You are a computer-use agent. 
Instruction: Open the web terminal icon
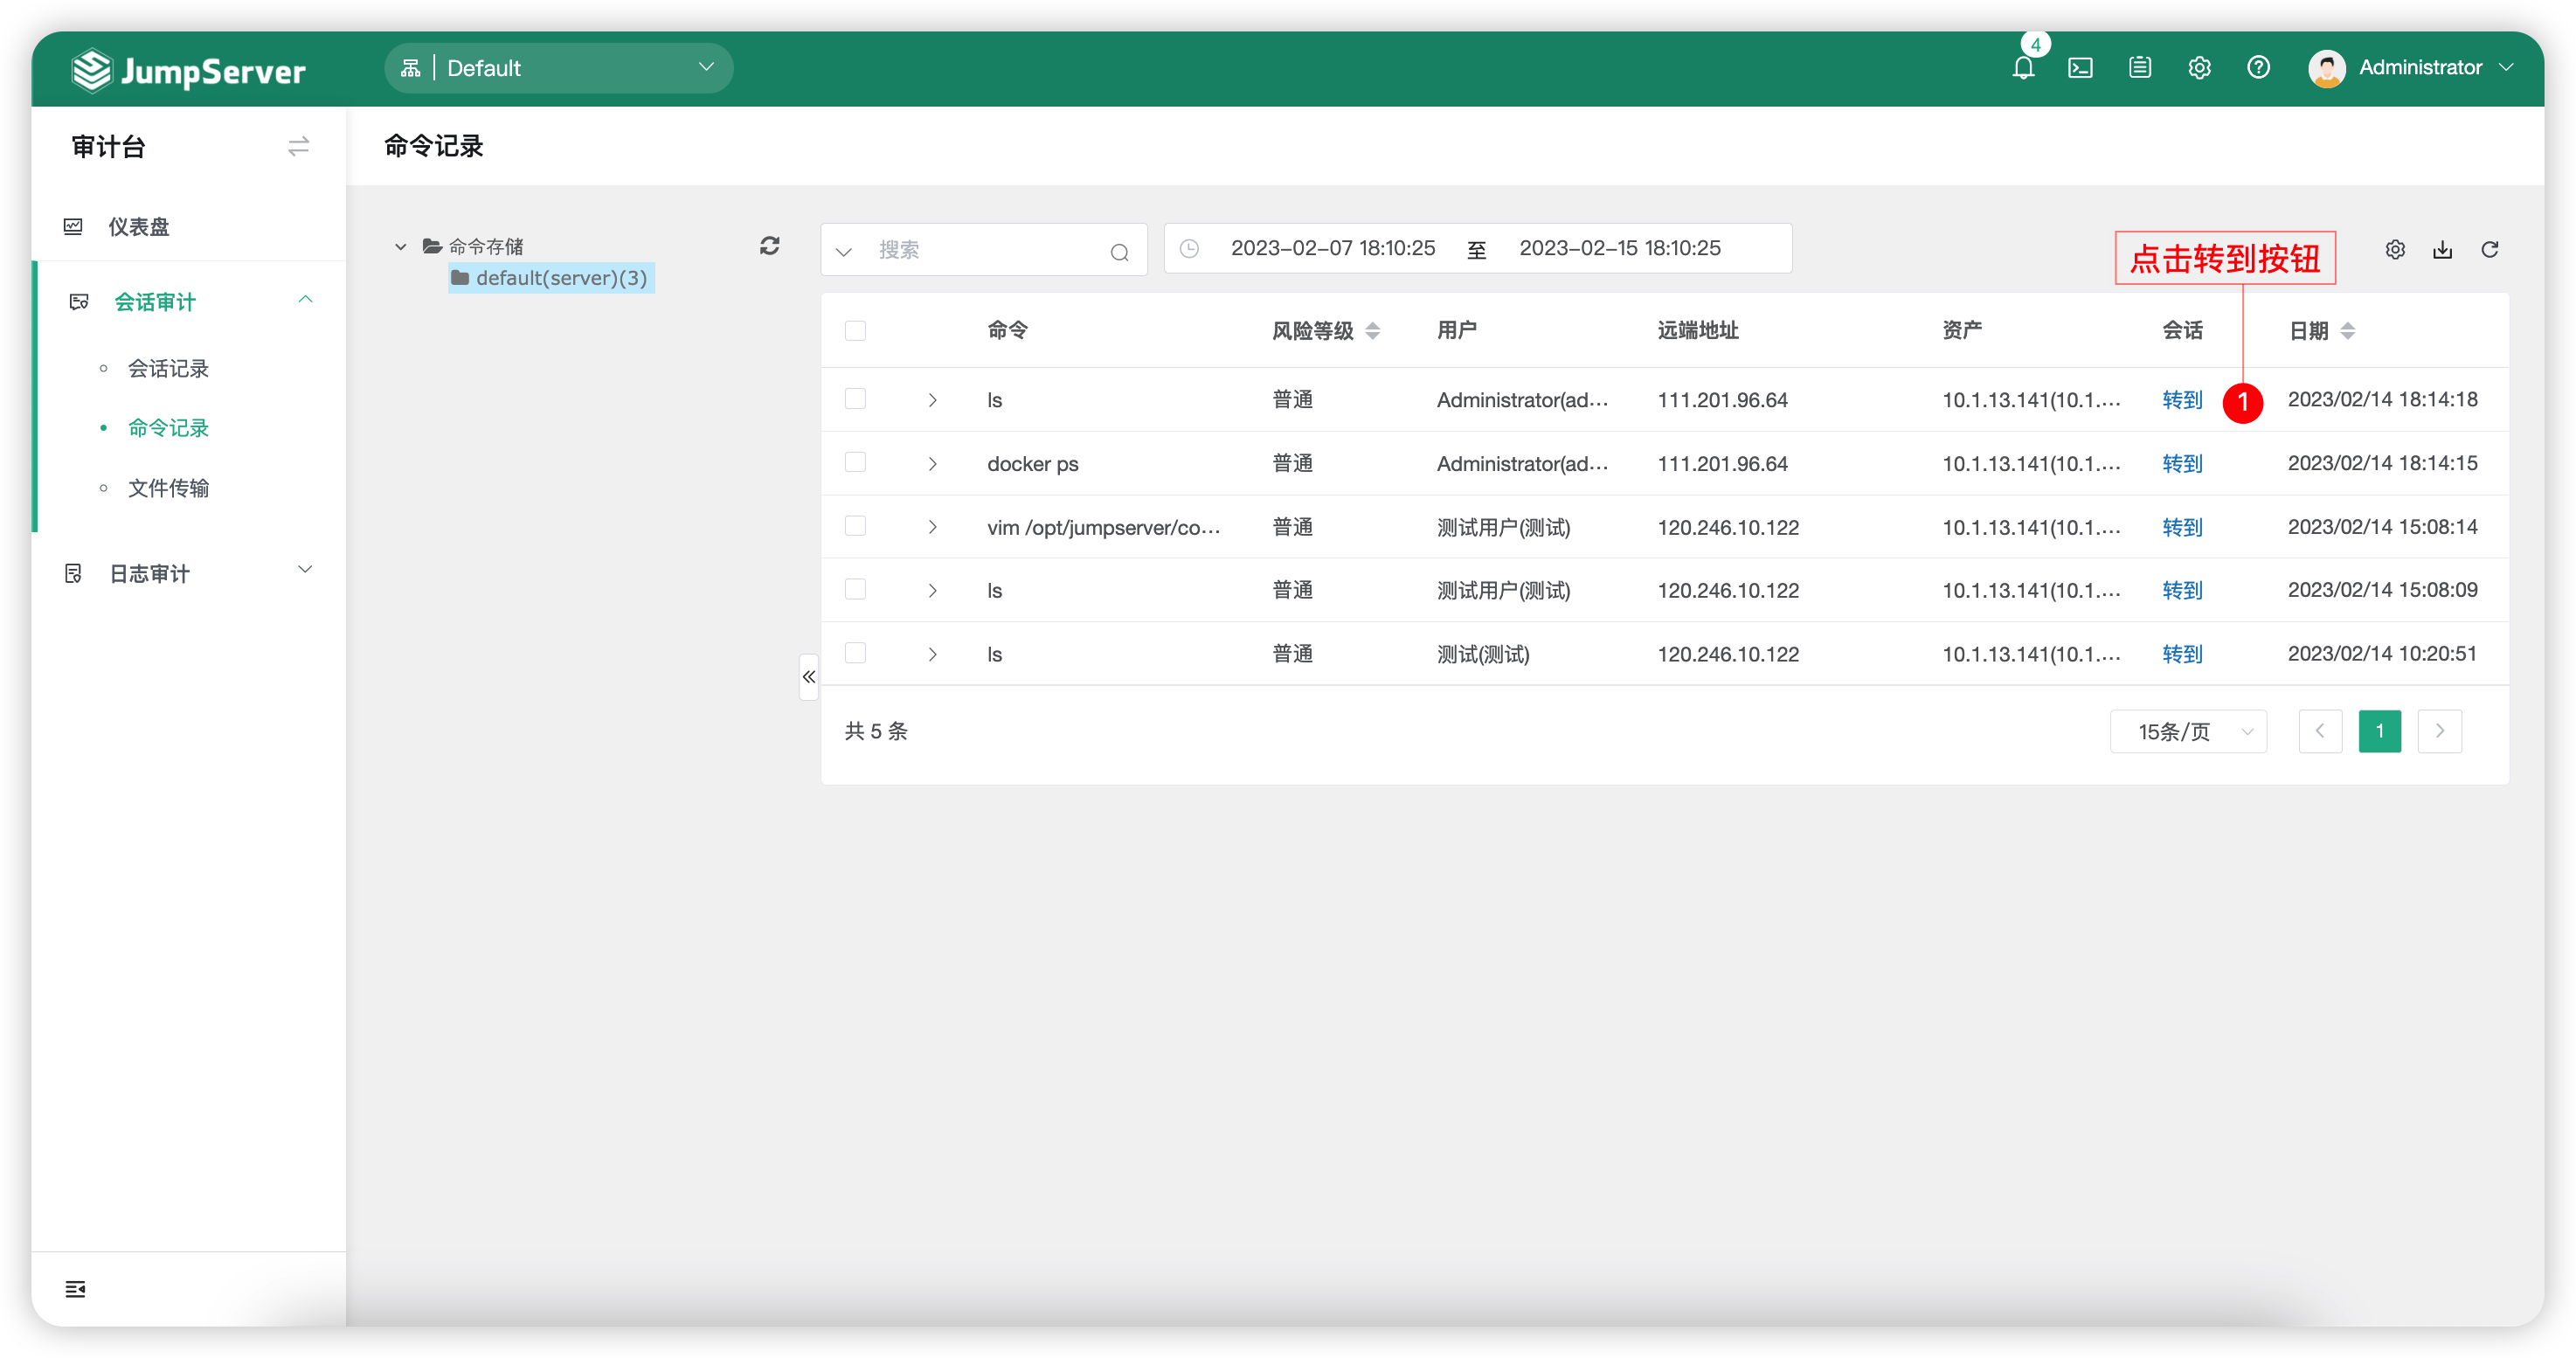click(x=2080, y=68)
